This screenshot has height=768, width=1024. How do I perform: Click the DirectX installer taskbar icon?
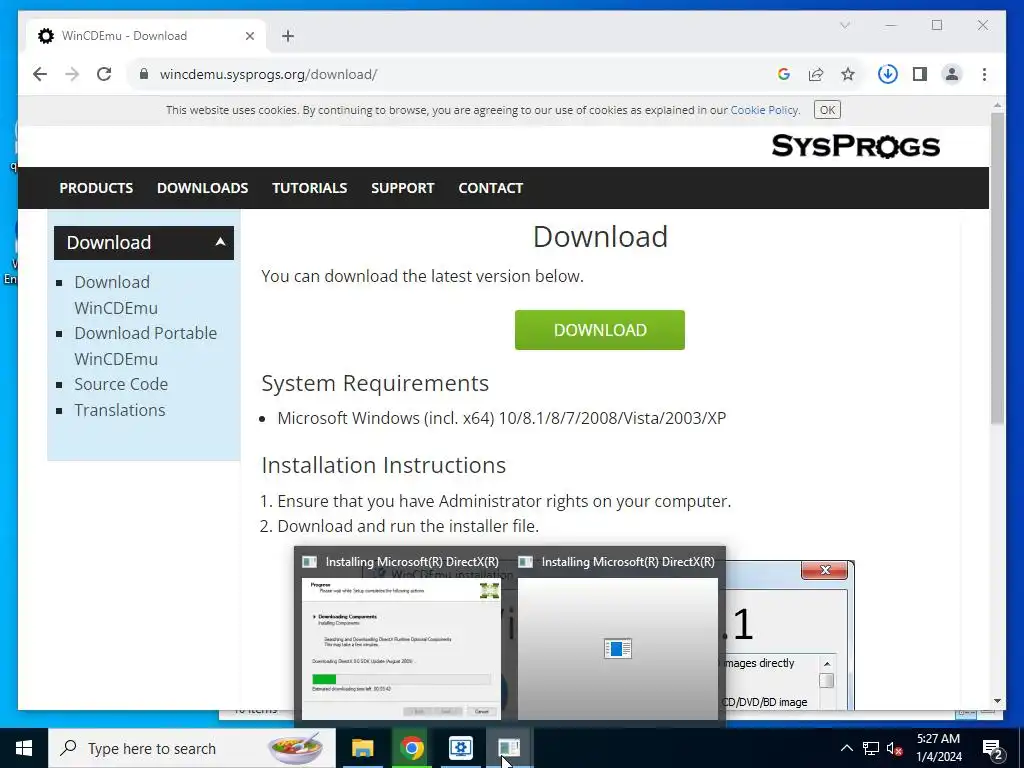pyautogui.click(x=509, y=748)
